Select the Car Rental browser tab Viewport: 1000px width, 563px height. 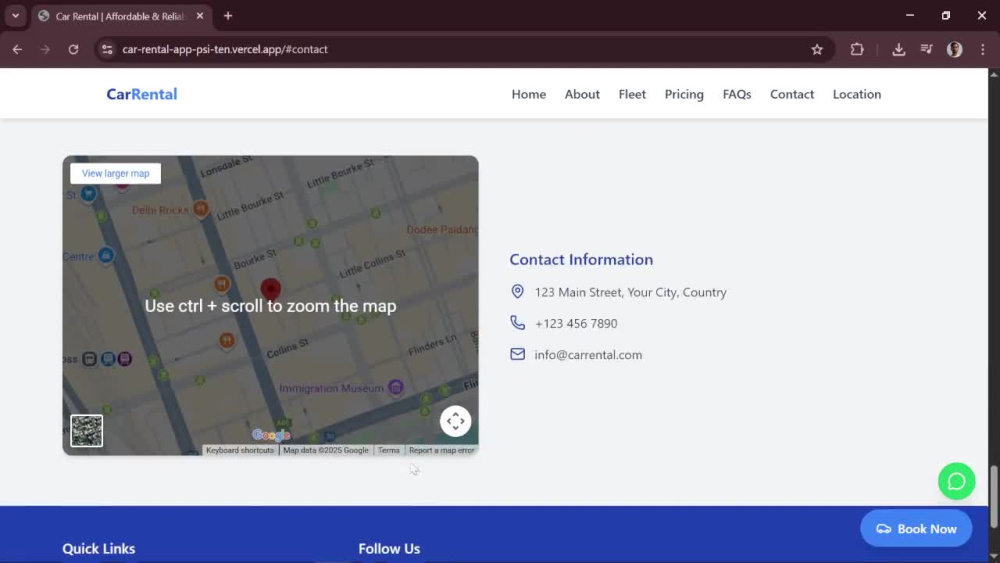120,16
